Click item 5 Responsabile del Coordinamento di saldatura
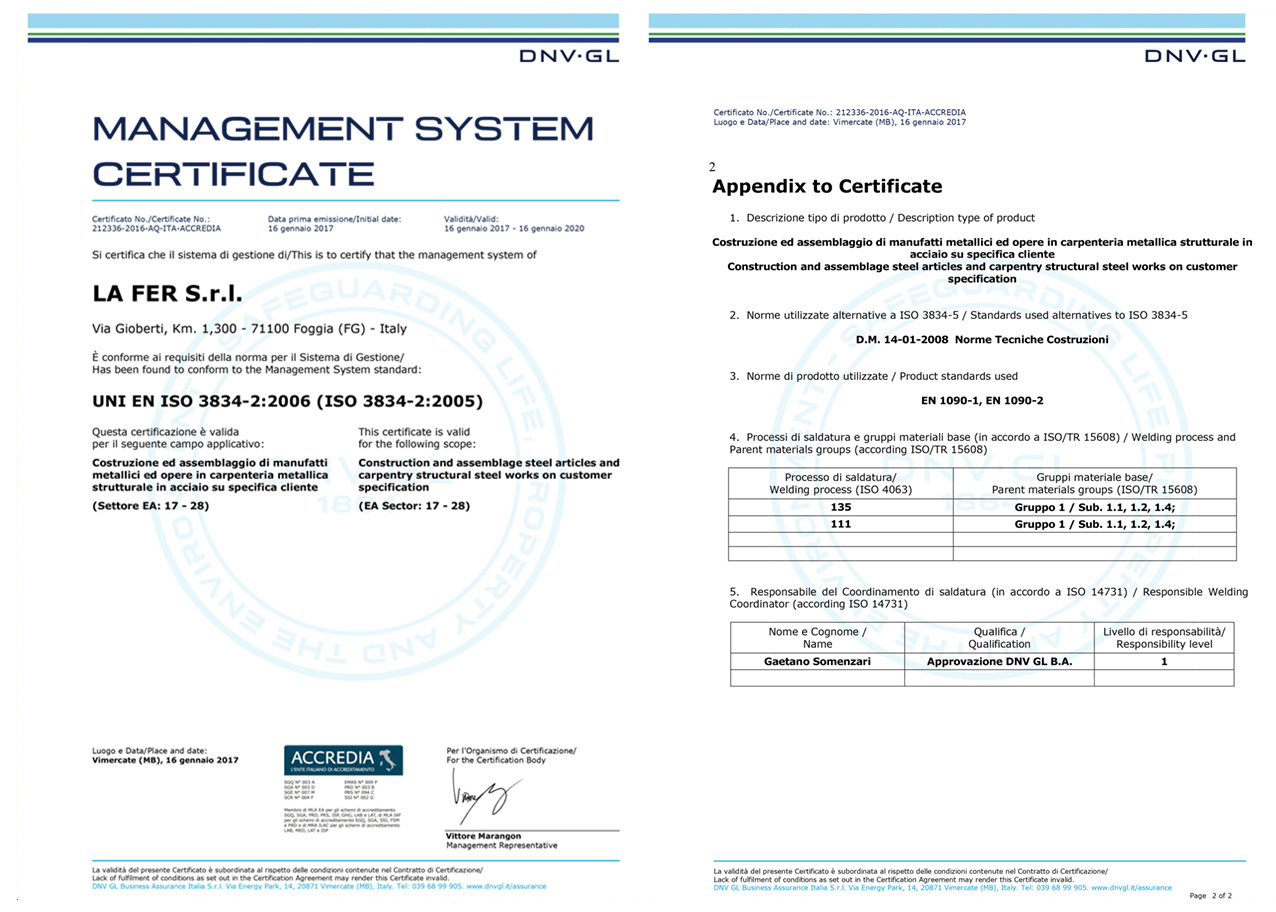 pyautogui.click(x=988, y=598)
